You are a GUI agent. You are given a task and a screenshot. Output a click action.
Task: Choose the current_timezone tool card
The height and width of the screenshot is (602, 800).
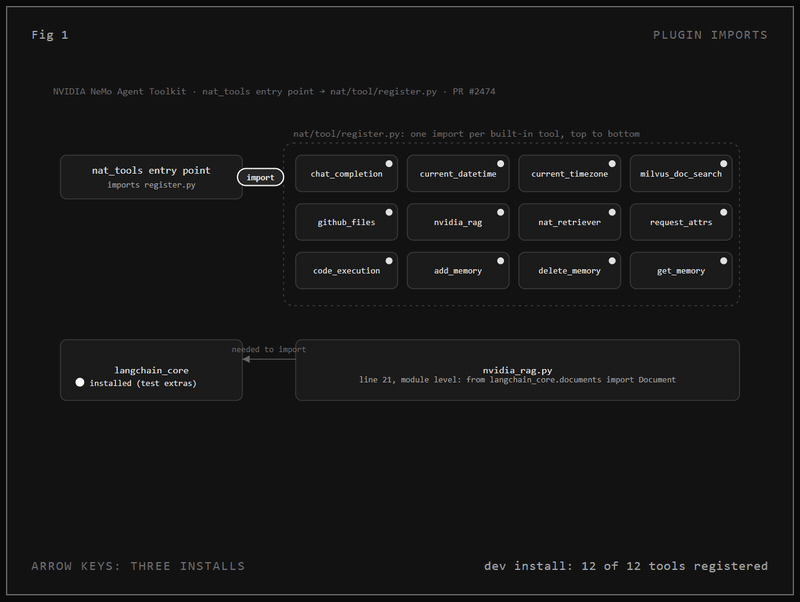point(569,173)
